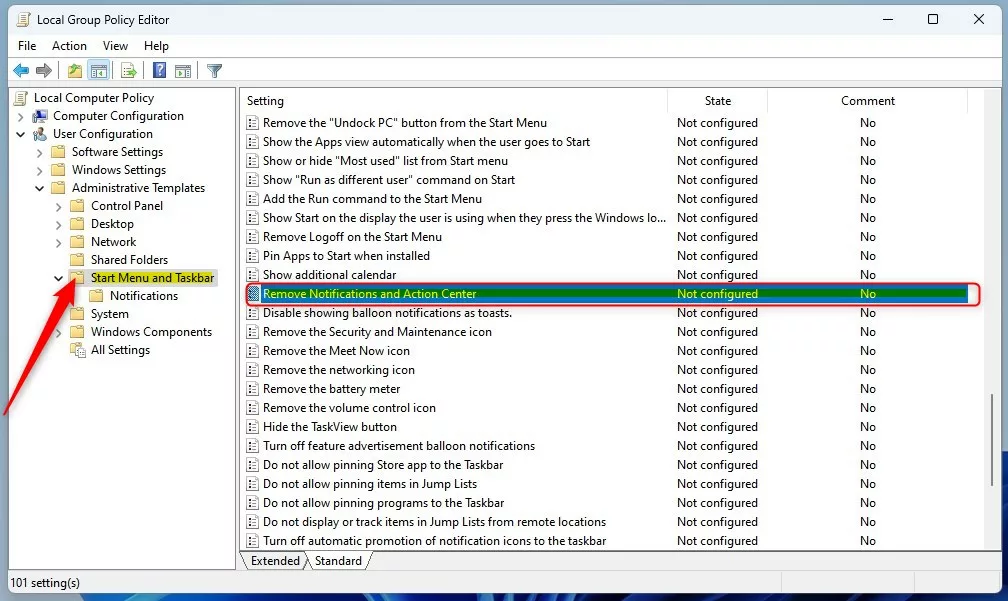Expand the Computer Configuration node

pyautogui.click(x=20, y=116)
